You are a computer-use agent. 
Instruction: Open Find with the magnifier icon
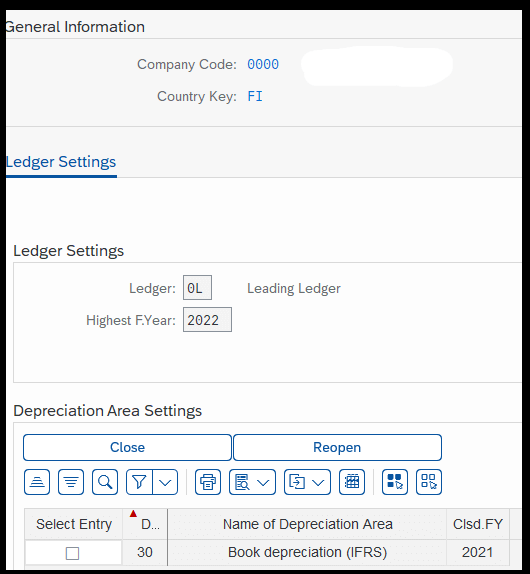point(105,482)
